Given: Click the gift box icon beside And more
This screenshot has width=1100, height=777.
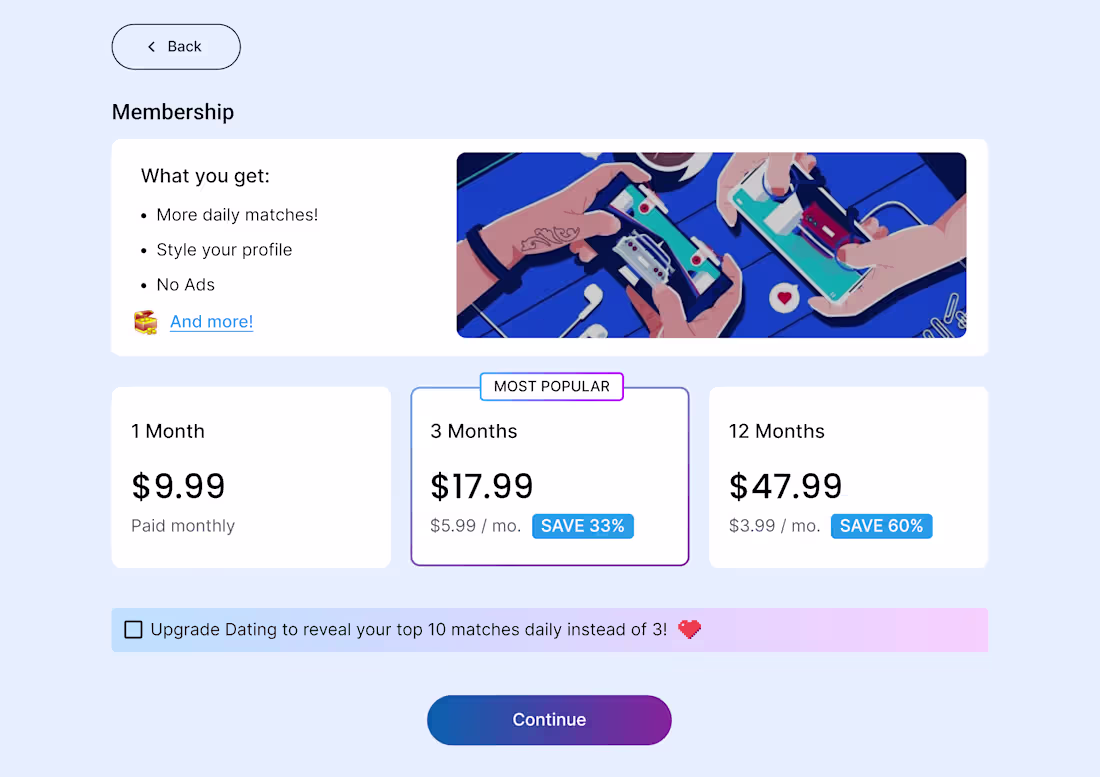Looking at the screenshot, I should point(145,322).
